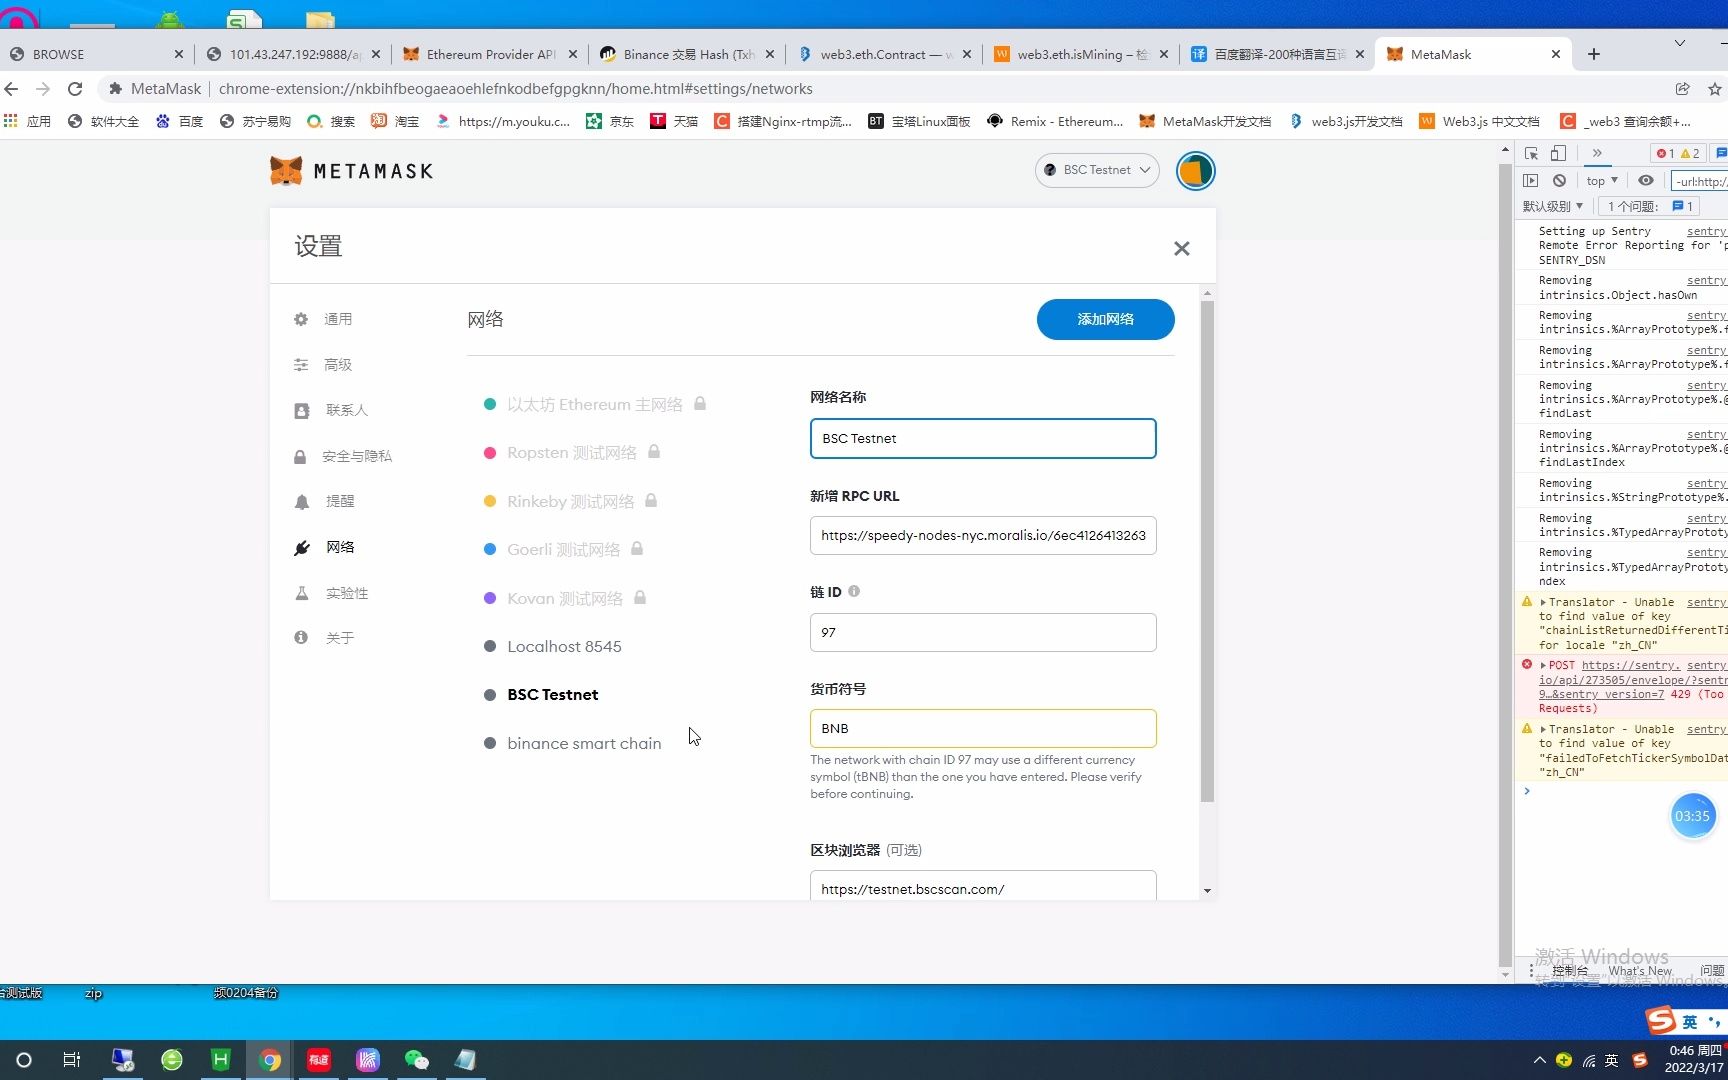Switch to the BROWSE tab
1728x1080 pixels.
(96, 54)
